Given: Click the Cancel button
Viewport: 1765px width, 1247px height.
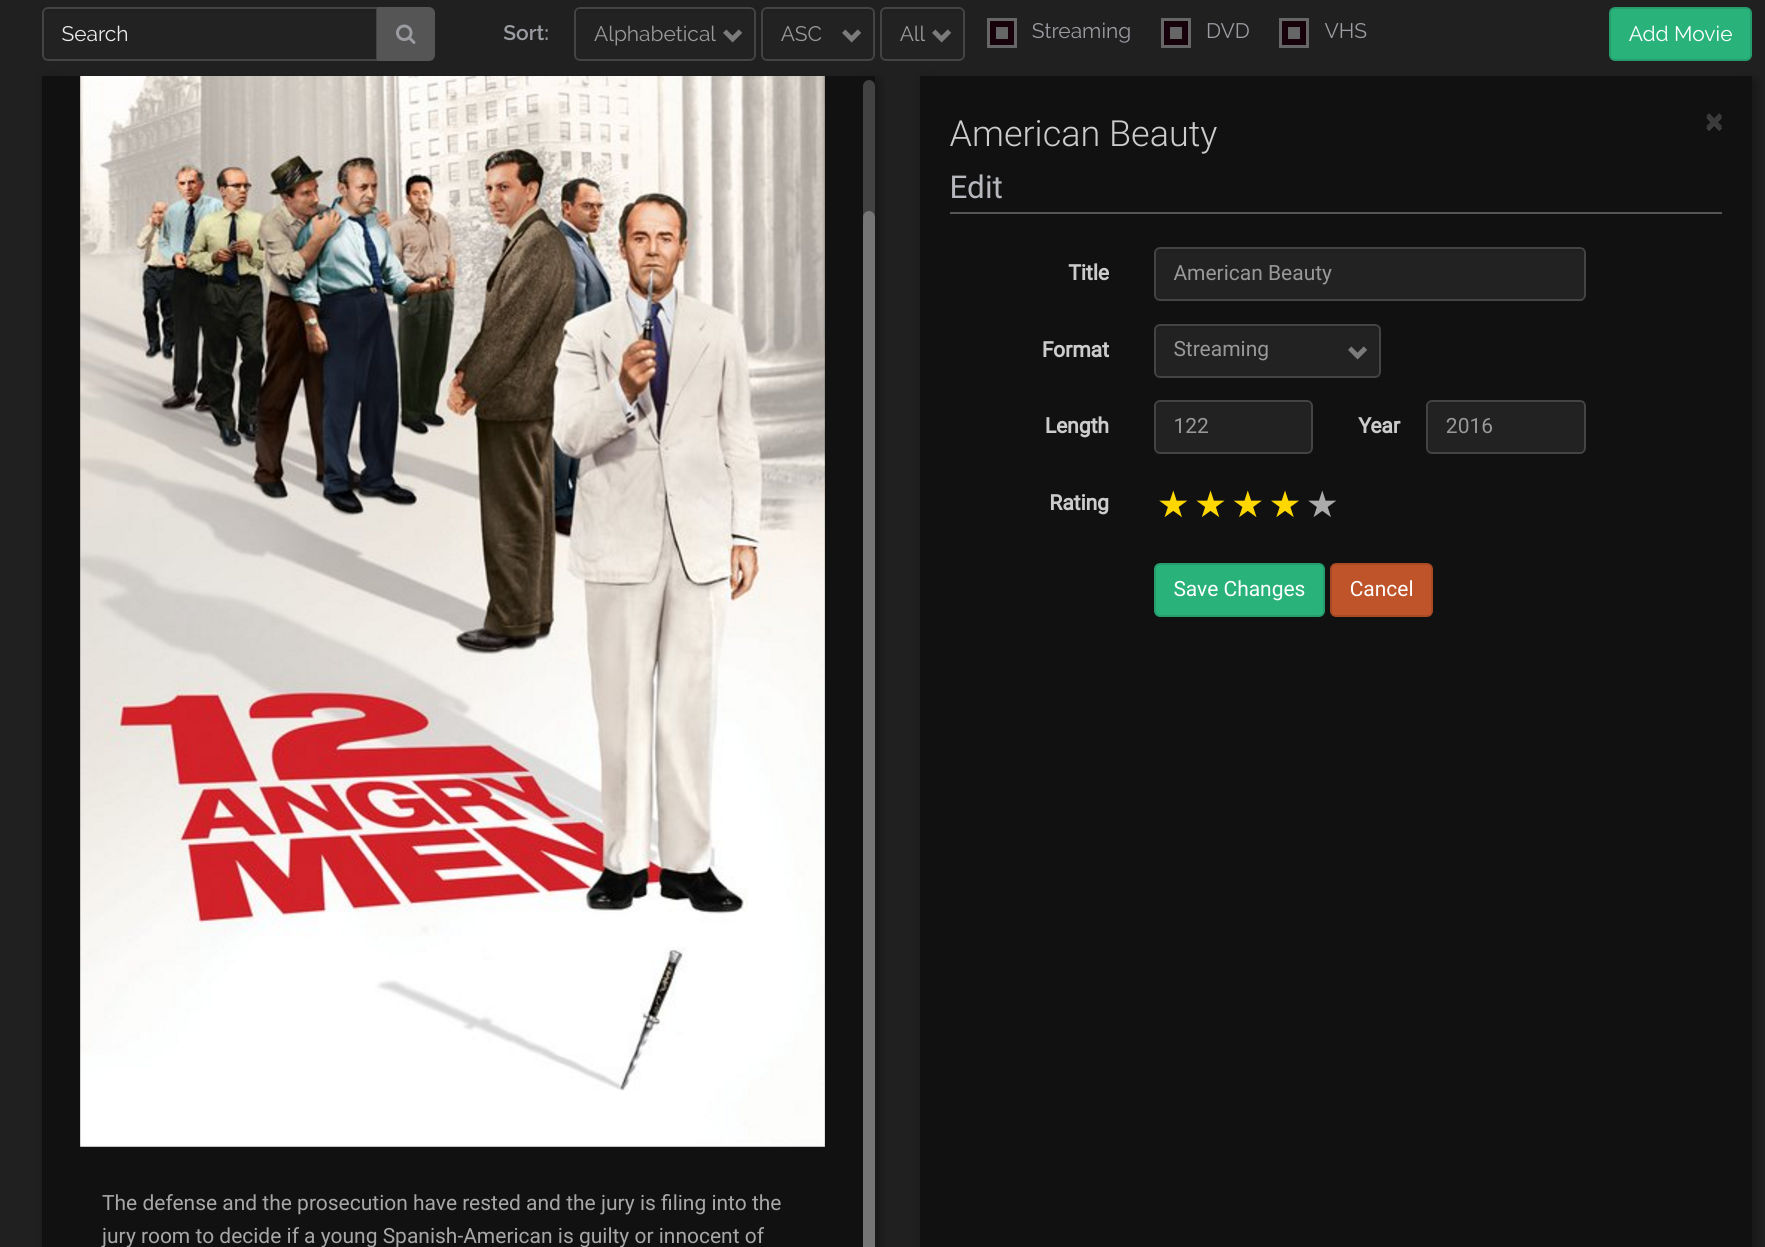Looking at the screenshot, I should pyautogui.click(x=1381, y=590).
